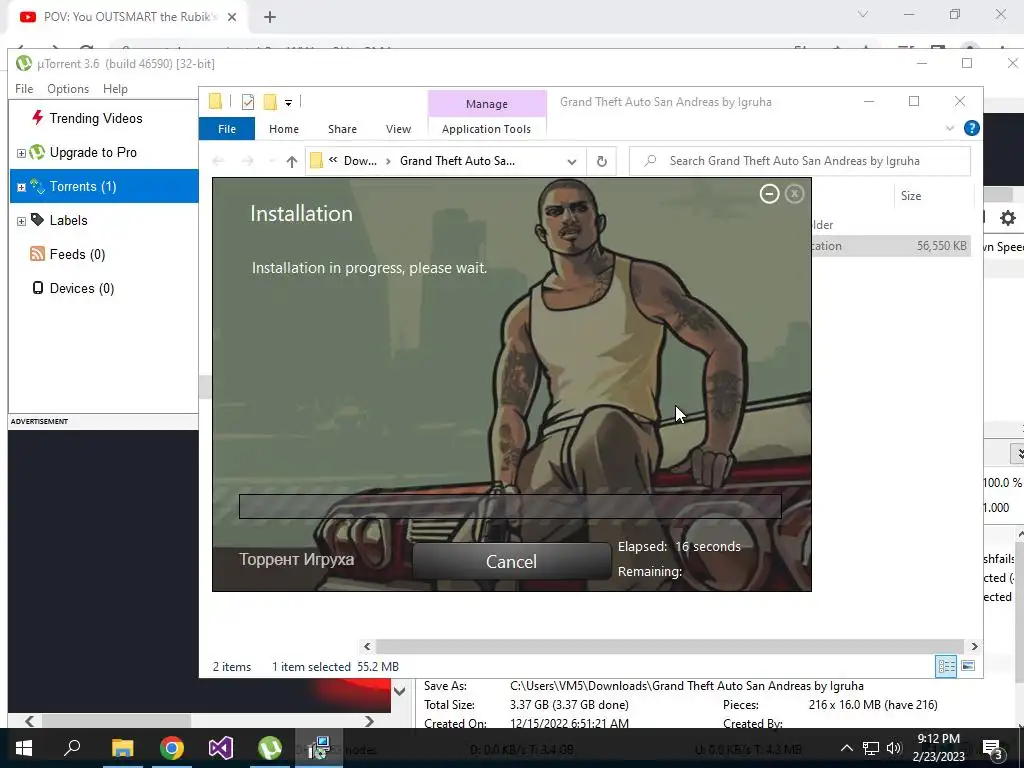Open the Home ribbon tab
1024x768 pixels.
coord(283,129)
